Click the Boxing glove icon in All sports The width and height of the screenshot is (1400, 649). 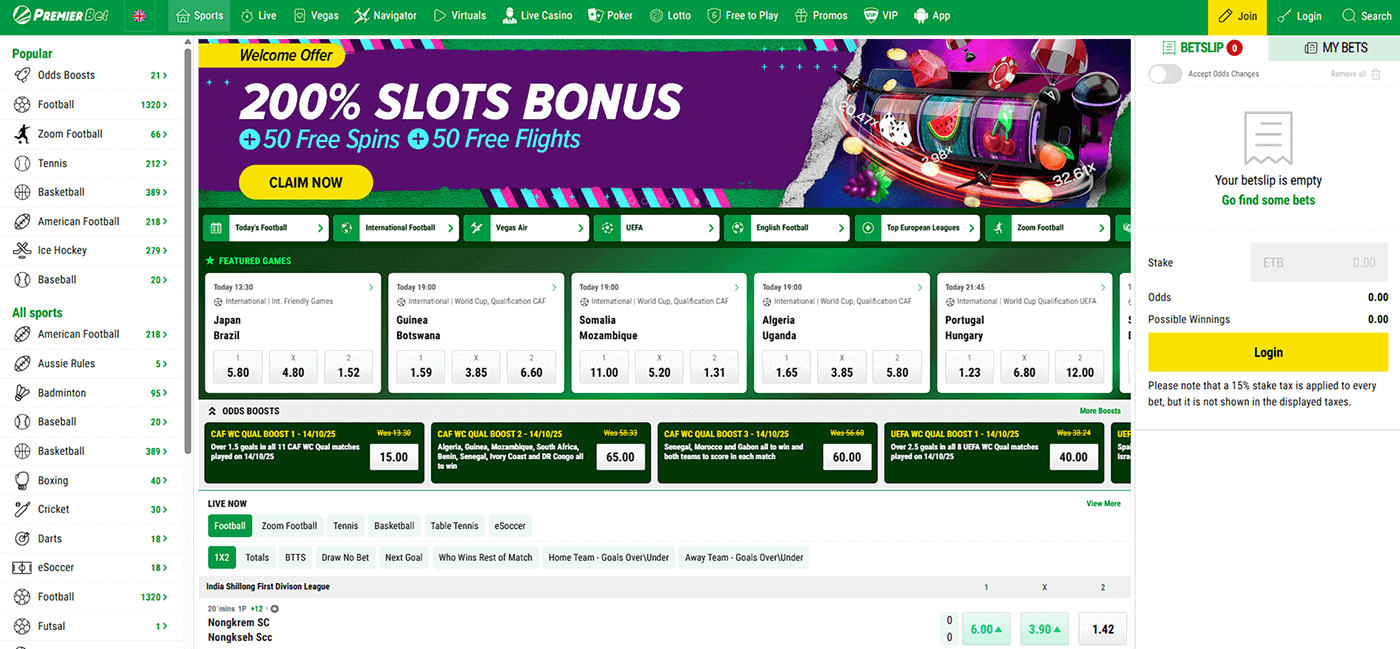(23, 480)
